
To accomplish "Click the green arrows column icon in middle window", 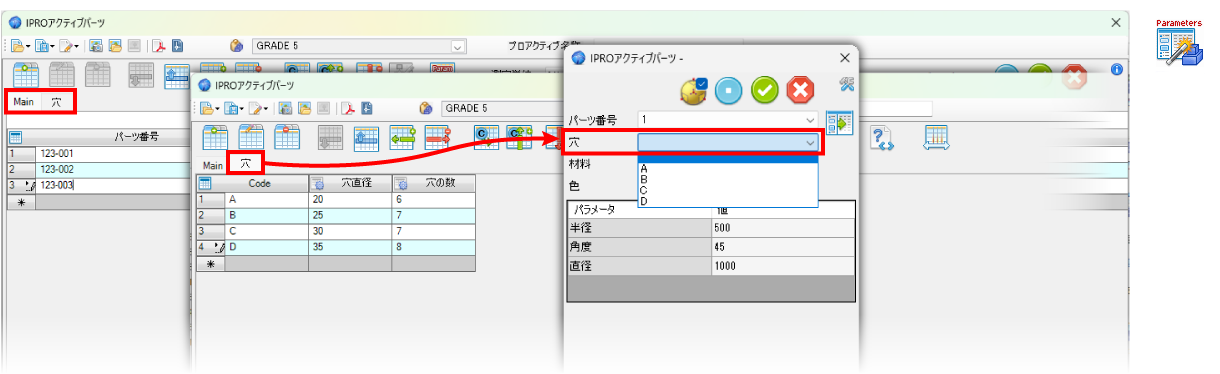I will tap(403, 138).
